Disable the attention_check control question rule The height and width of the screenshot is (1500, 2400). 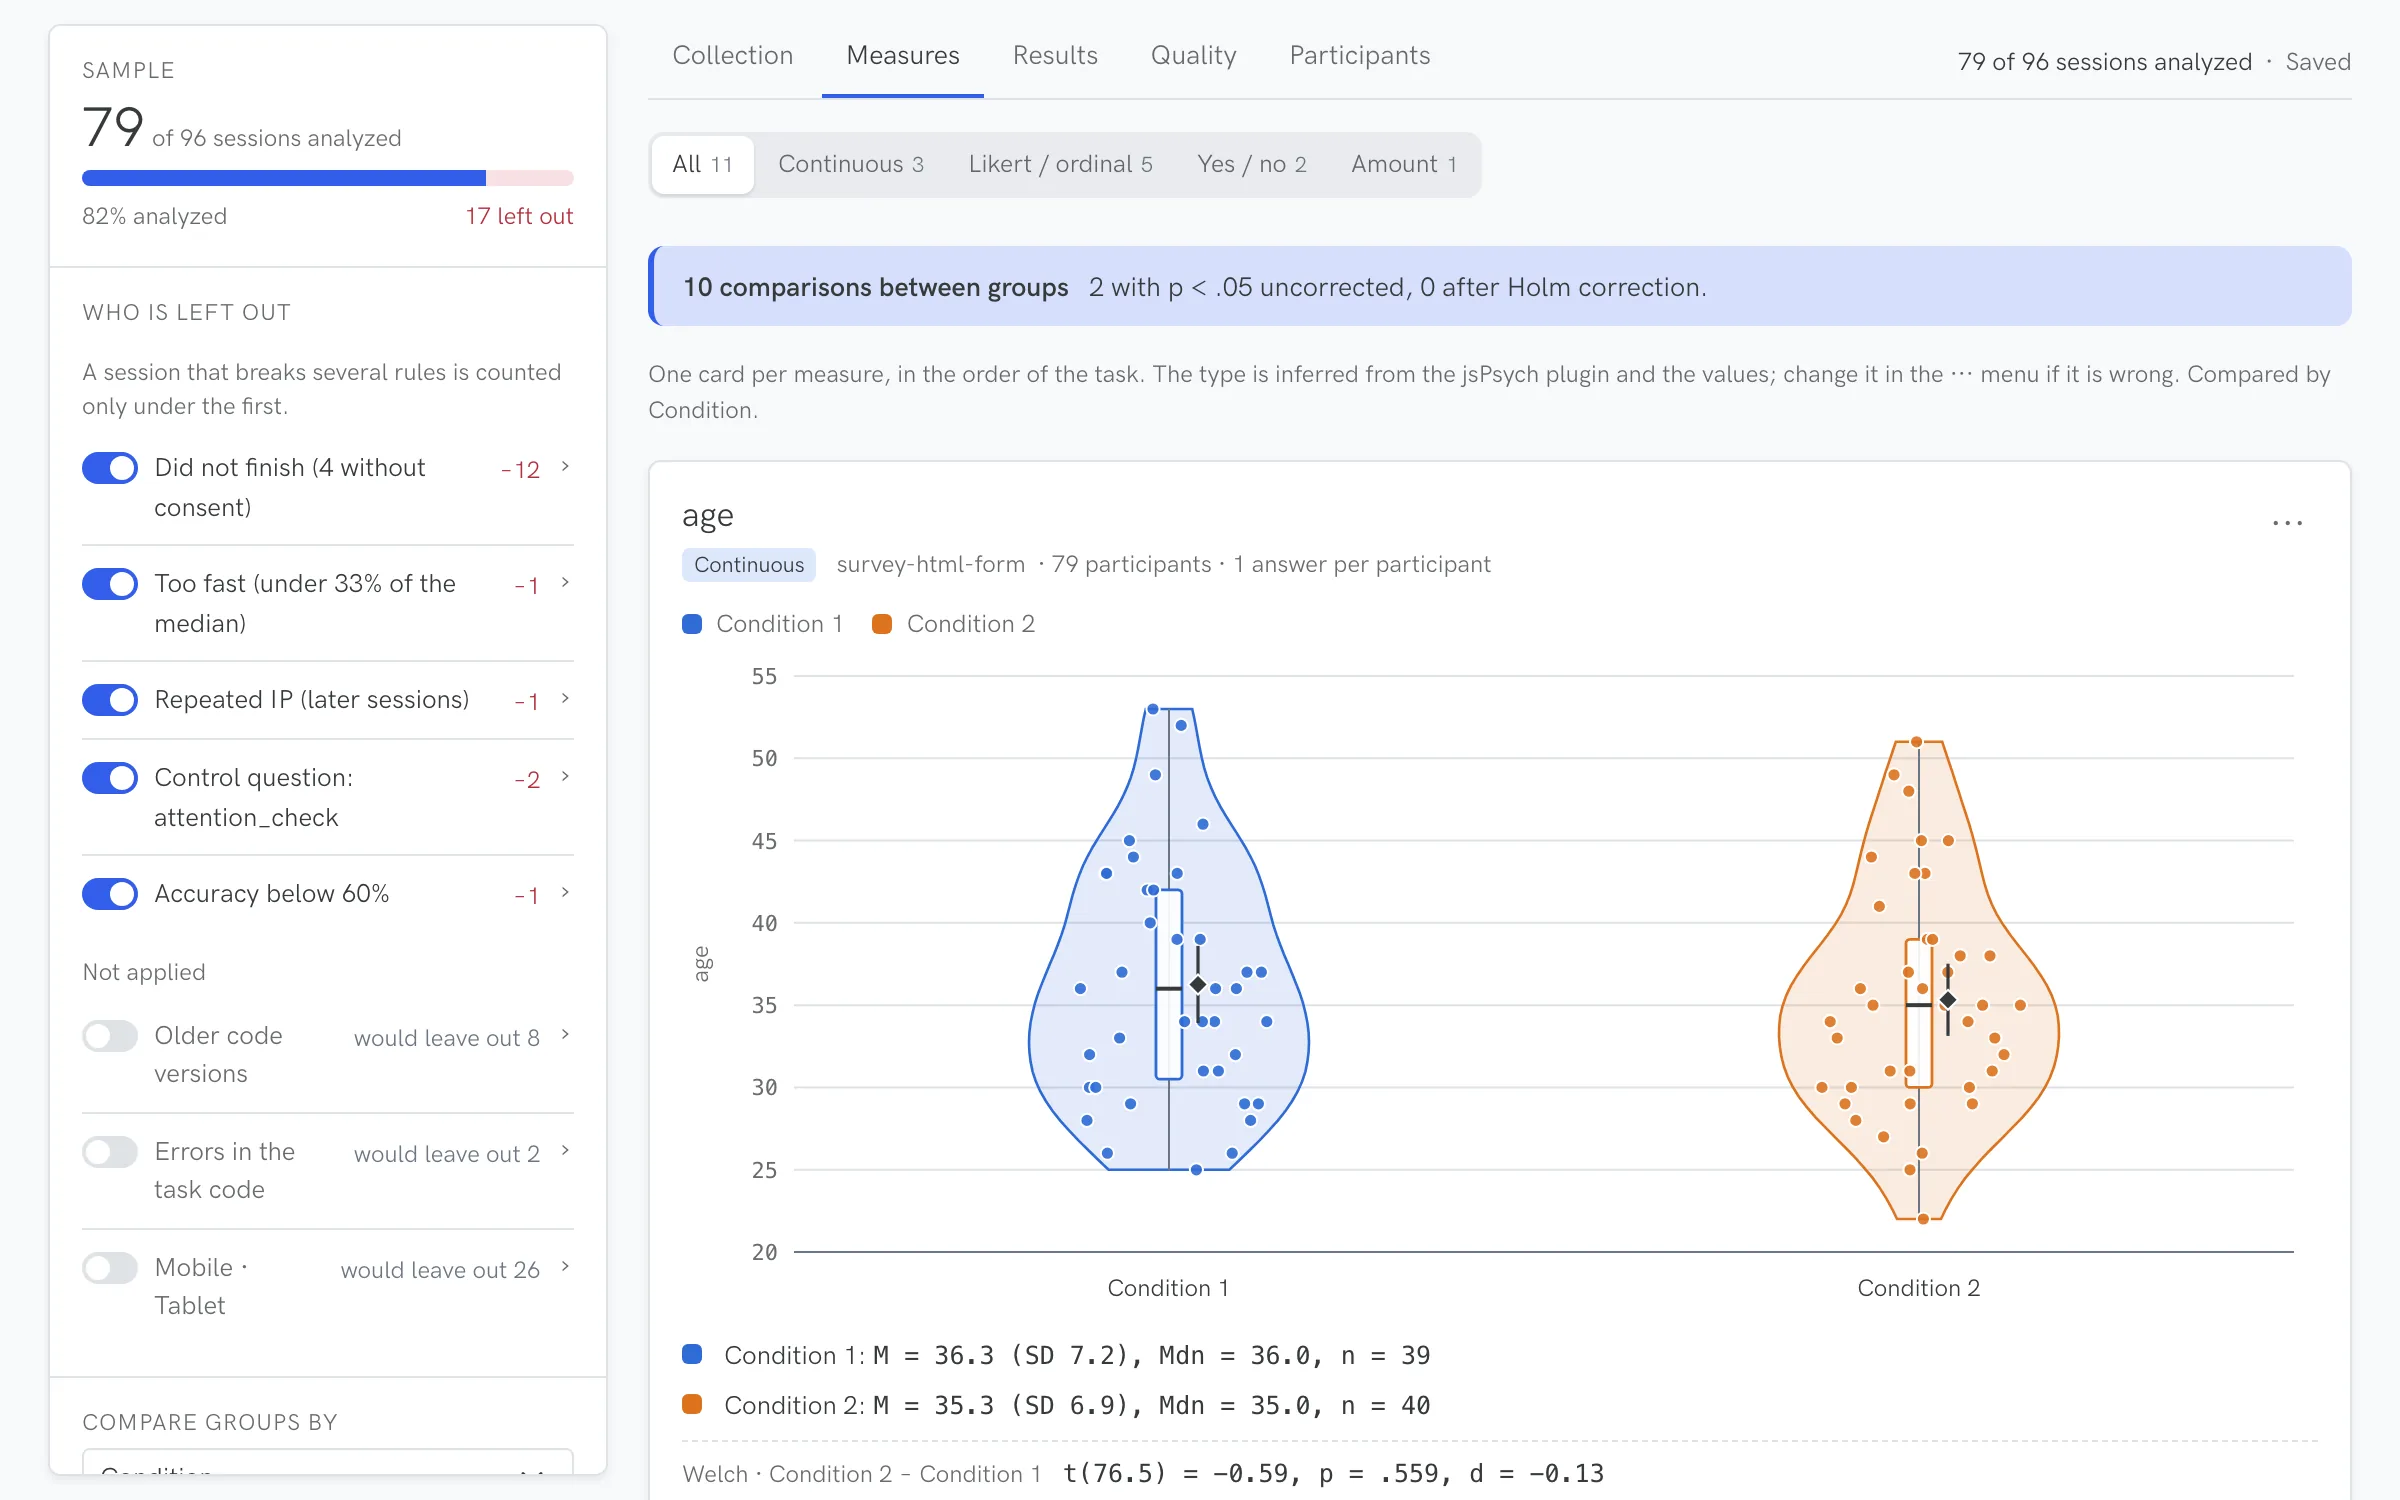(110, 778)
